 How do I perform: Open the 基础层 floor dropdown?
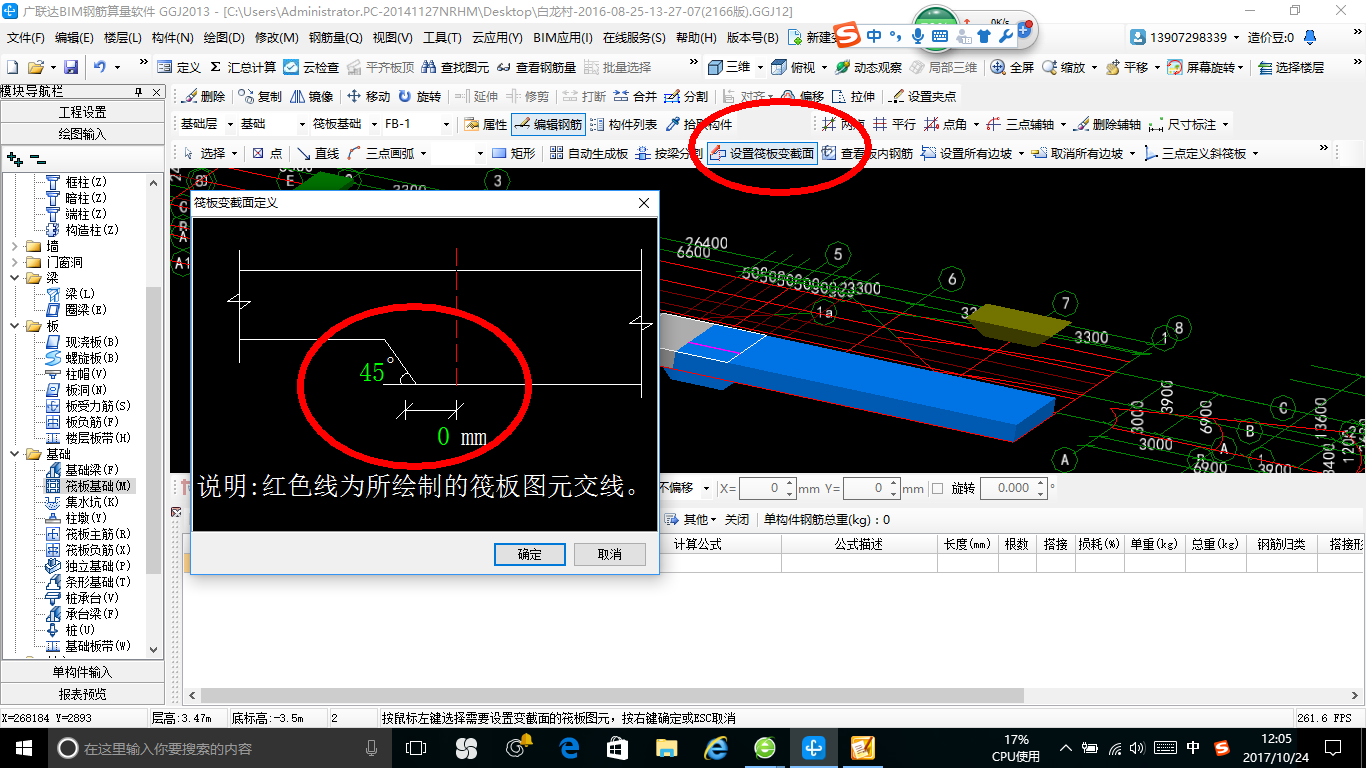[x=229, y=125]
